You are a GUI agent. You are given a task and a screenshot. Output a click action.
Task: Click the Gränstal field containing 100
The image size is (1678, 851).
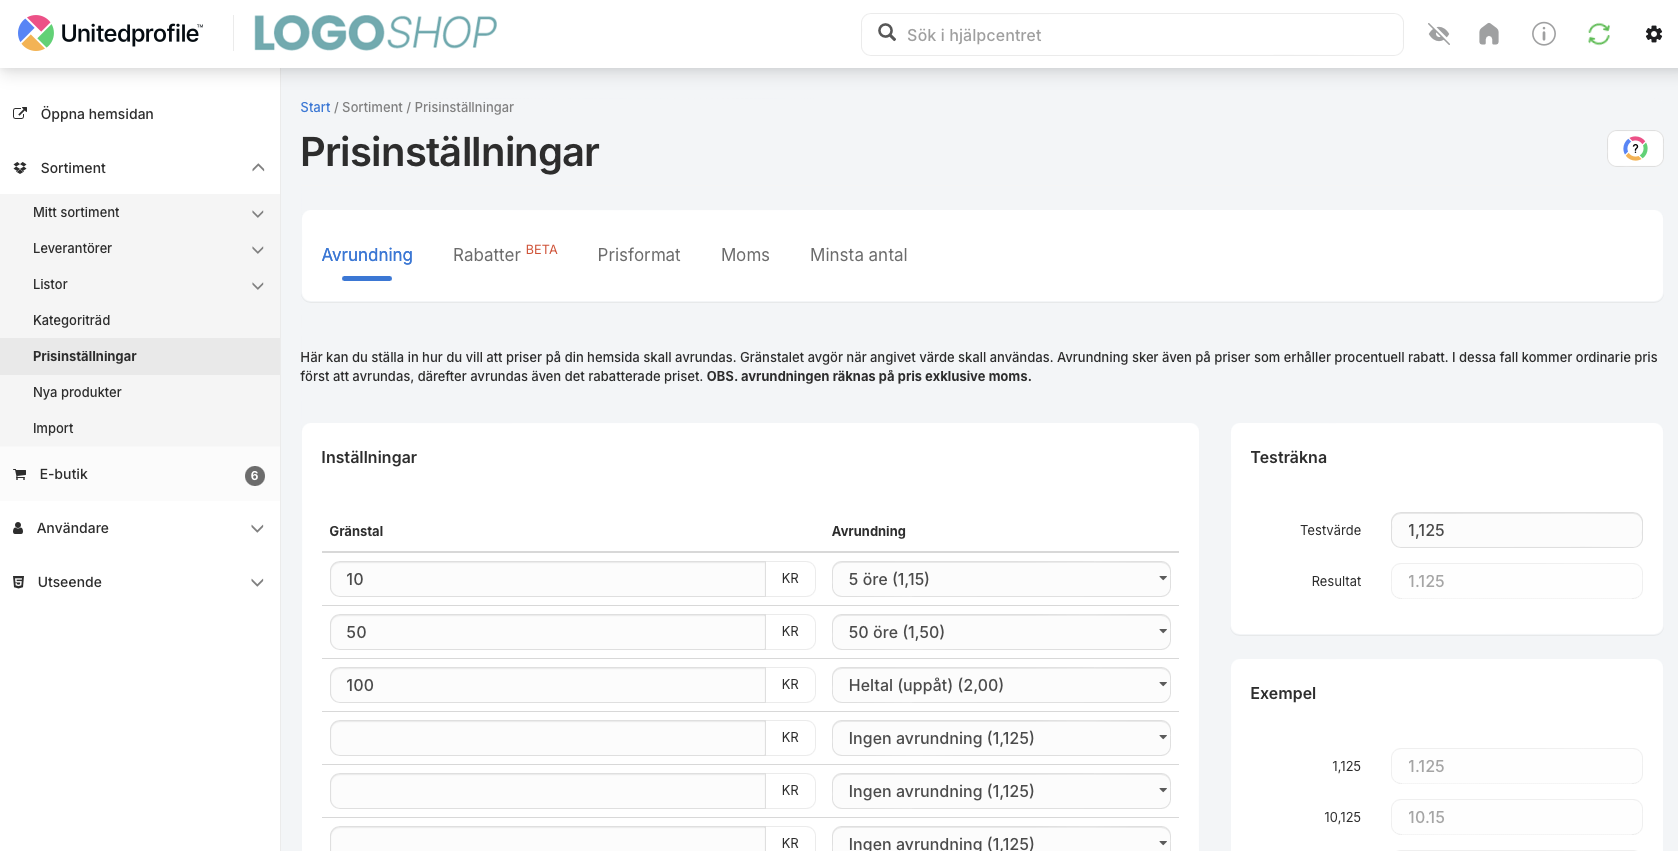(548, 685)
